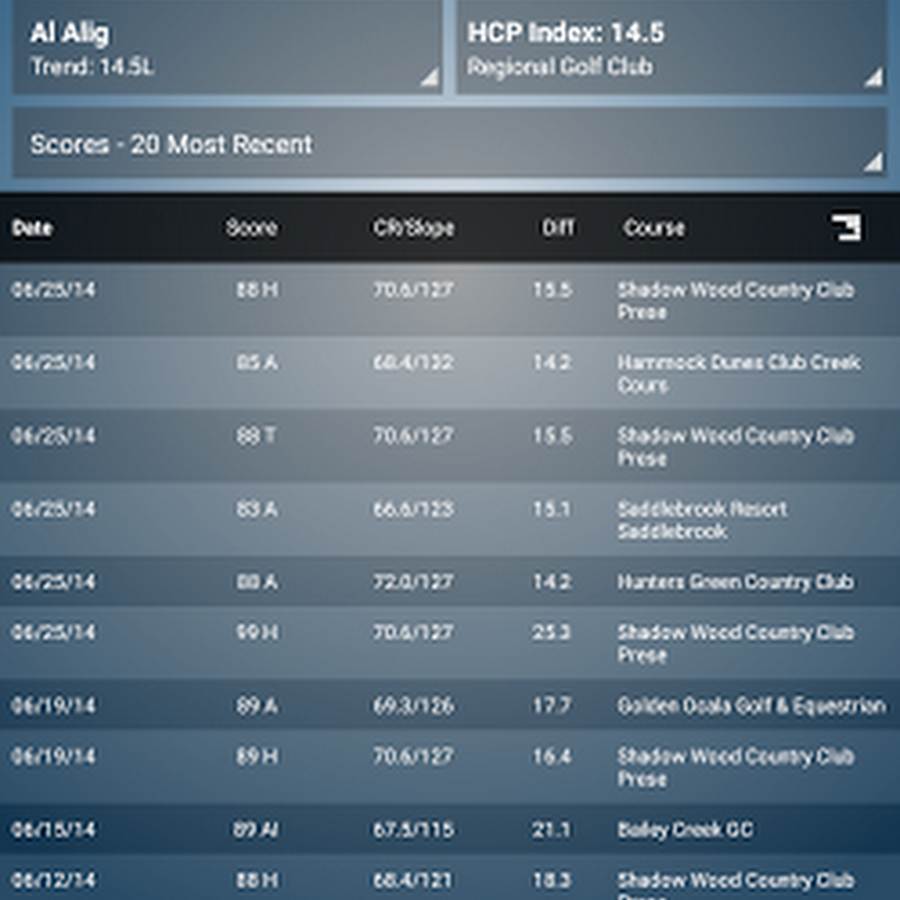The height and width of the screenshot is (900, 900).
Task: Sort by the CR/Slope column header
Action: tap(413, 228)
